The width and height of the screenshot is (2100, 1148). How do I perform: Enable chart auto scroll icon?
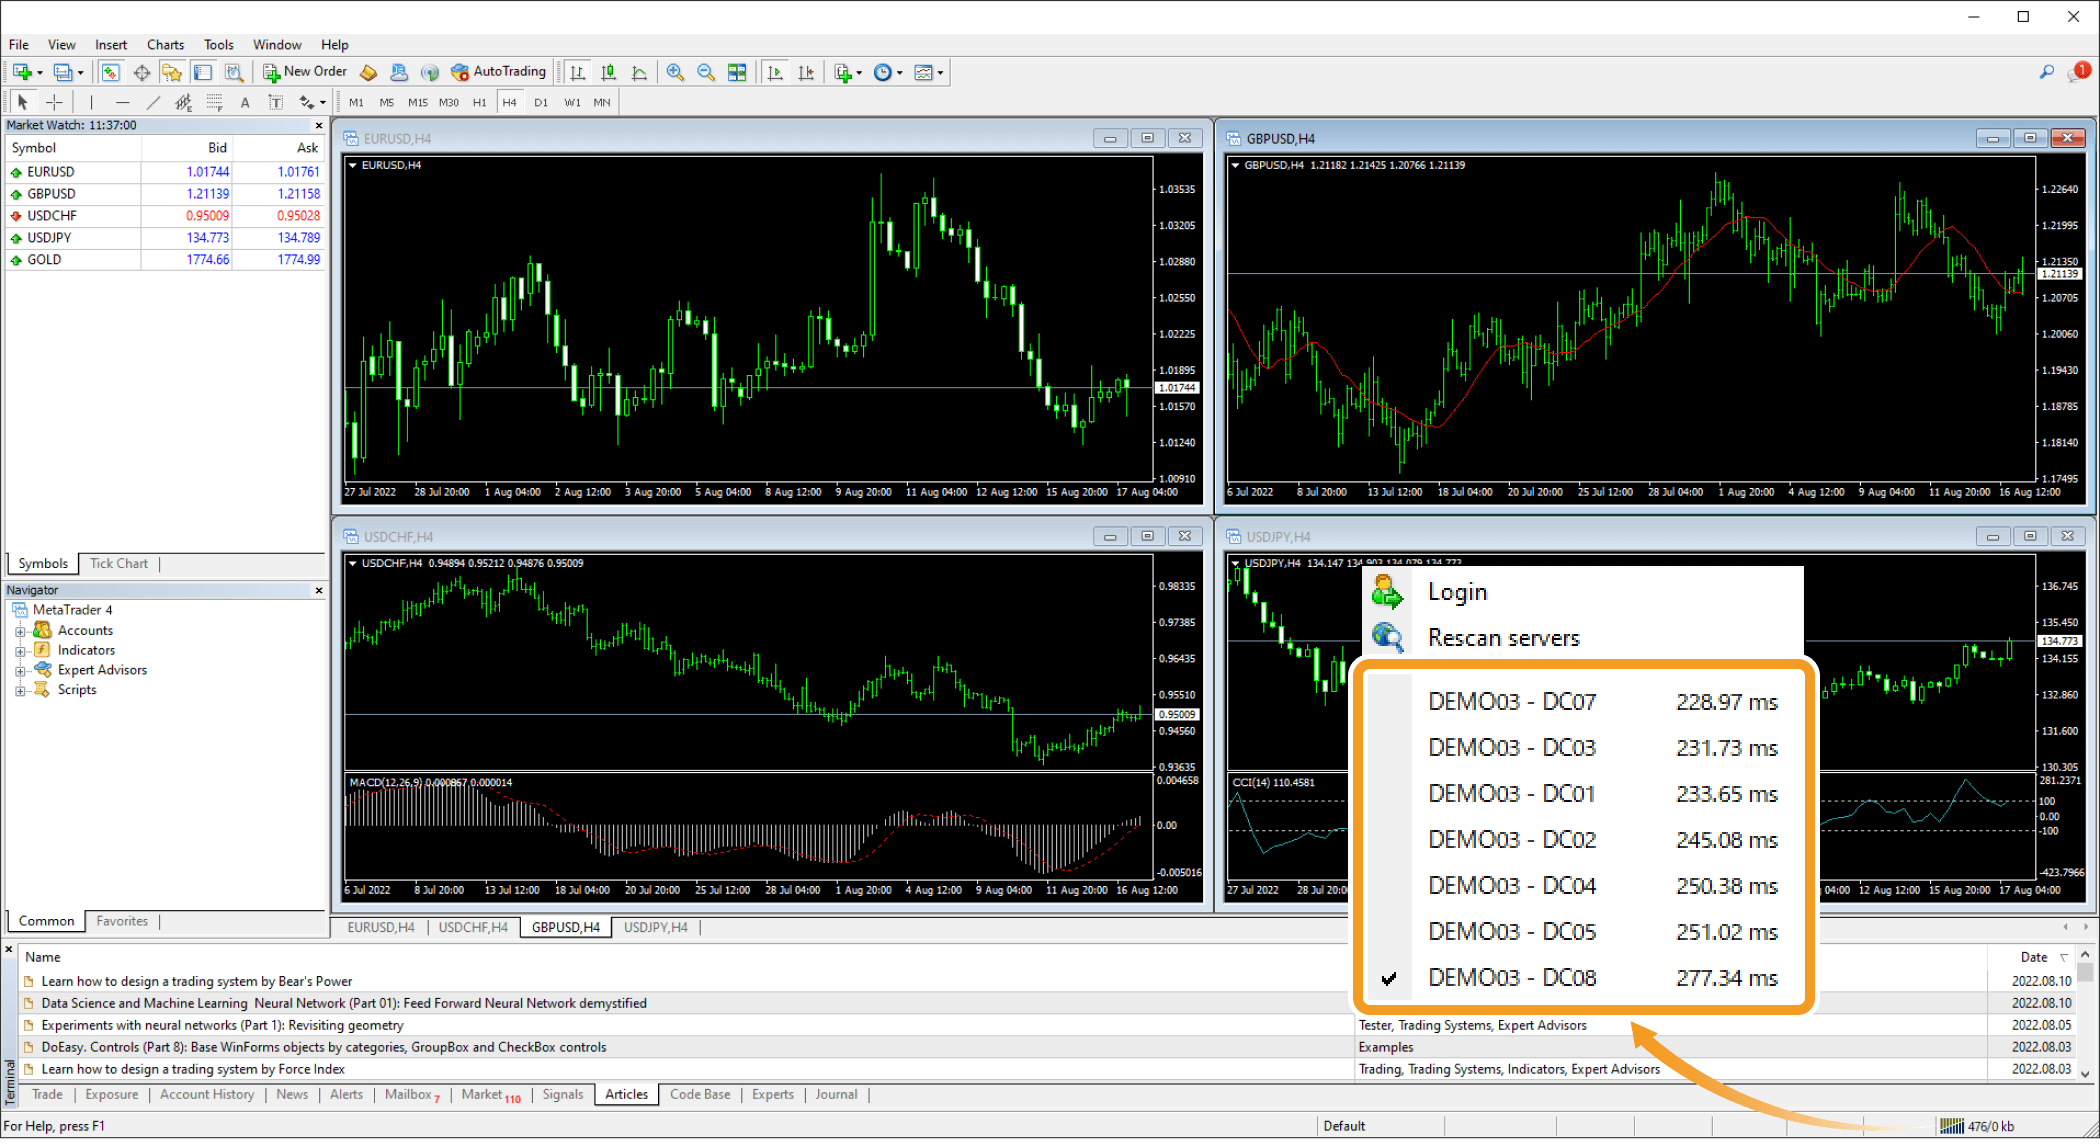(775, 72)
